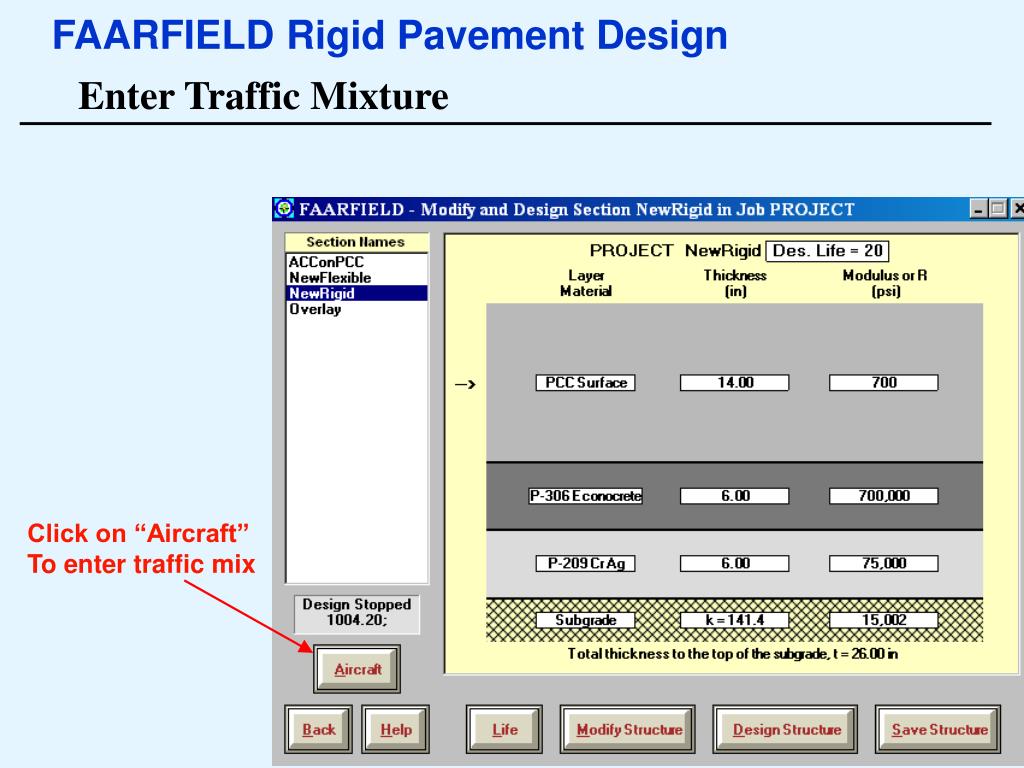
Task: Click the Des. Life = 20 box
Action: (x=827, y=251)
